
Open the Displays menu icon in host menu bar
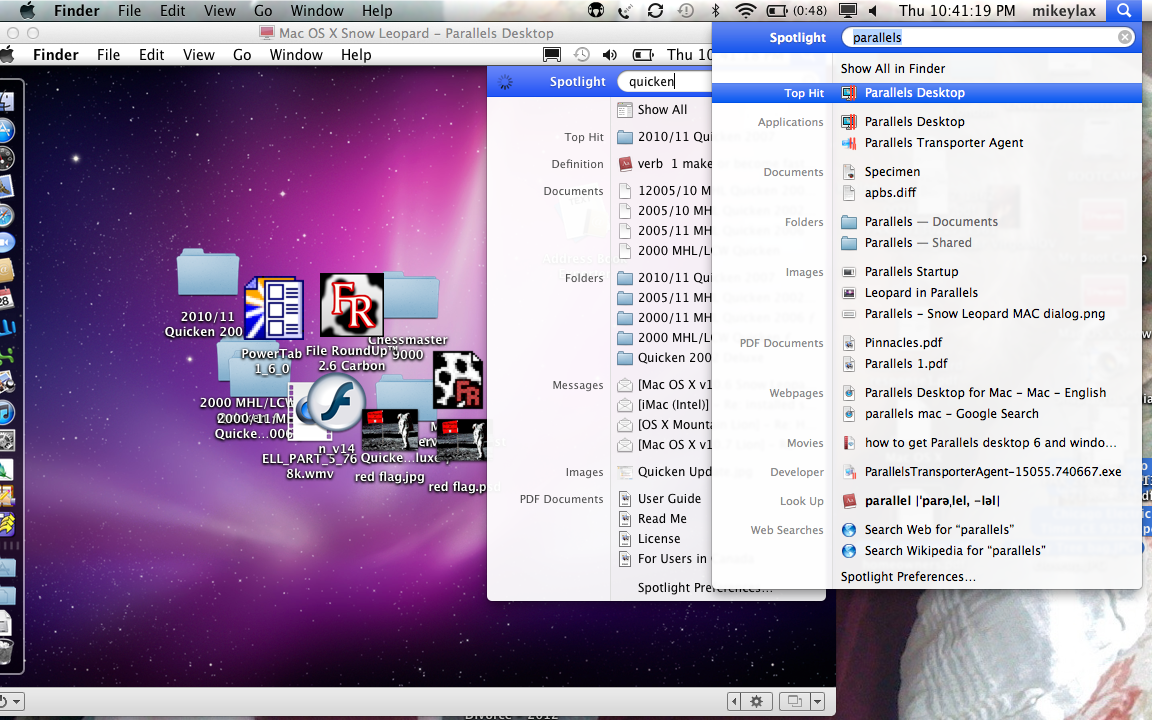point(848,10)
